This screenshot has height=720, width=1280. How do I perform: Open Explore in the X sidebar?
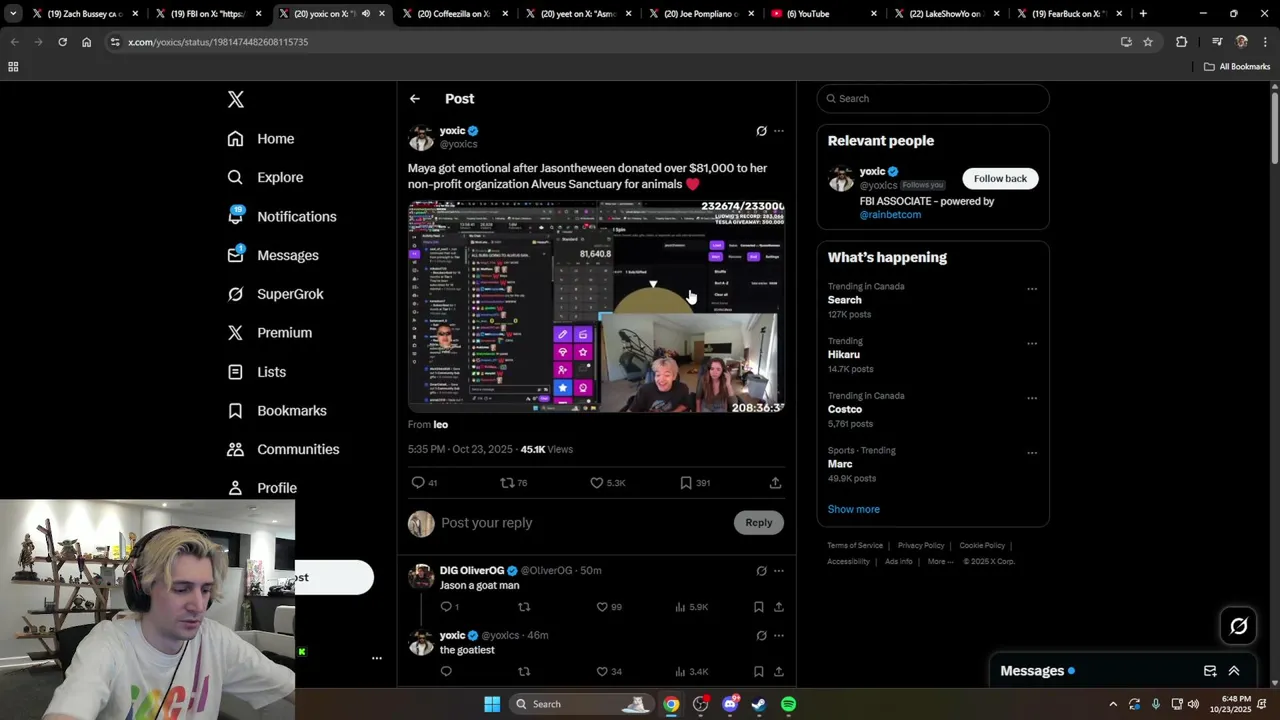265,177
